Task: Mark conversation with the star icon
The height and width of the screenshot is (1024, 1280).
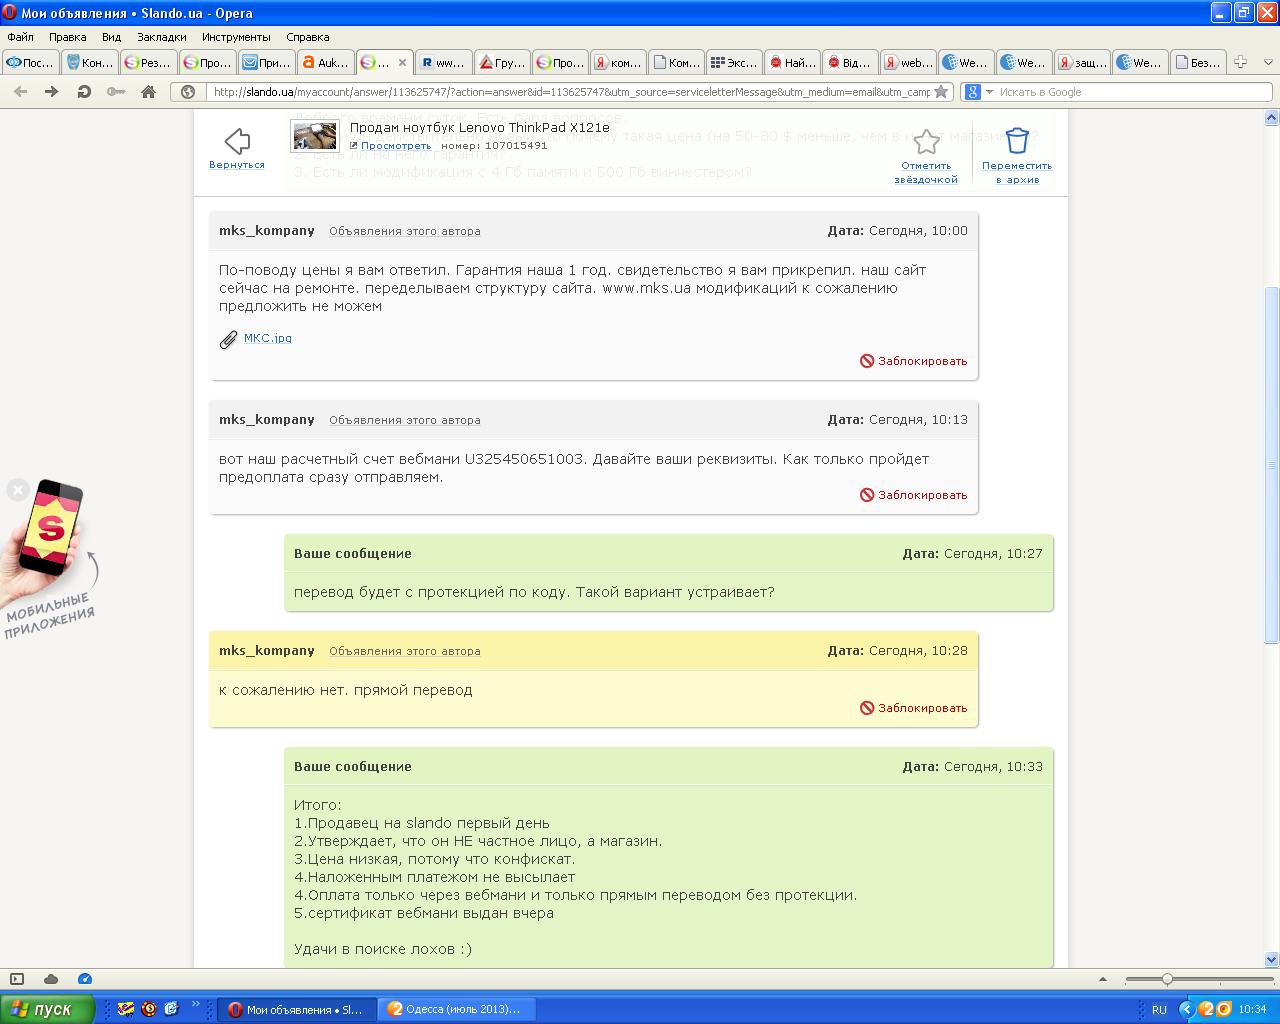Action: coord(926,142)
